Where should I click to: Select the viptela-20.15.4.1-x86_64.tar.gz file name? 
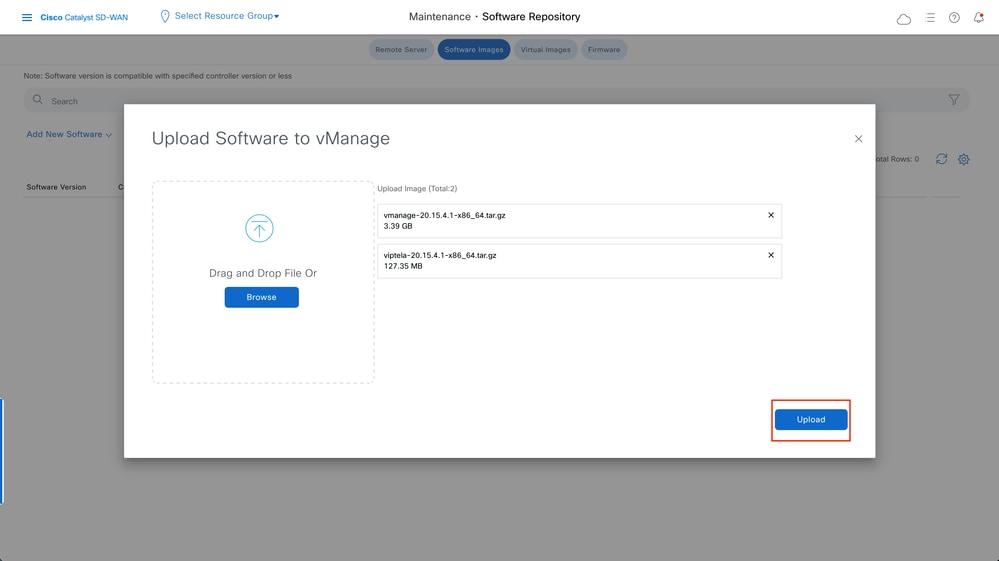click(440, 255)
